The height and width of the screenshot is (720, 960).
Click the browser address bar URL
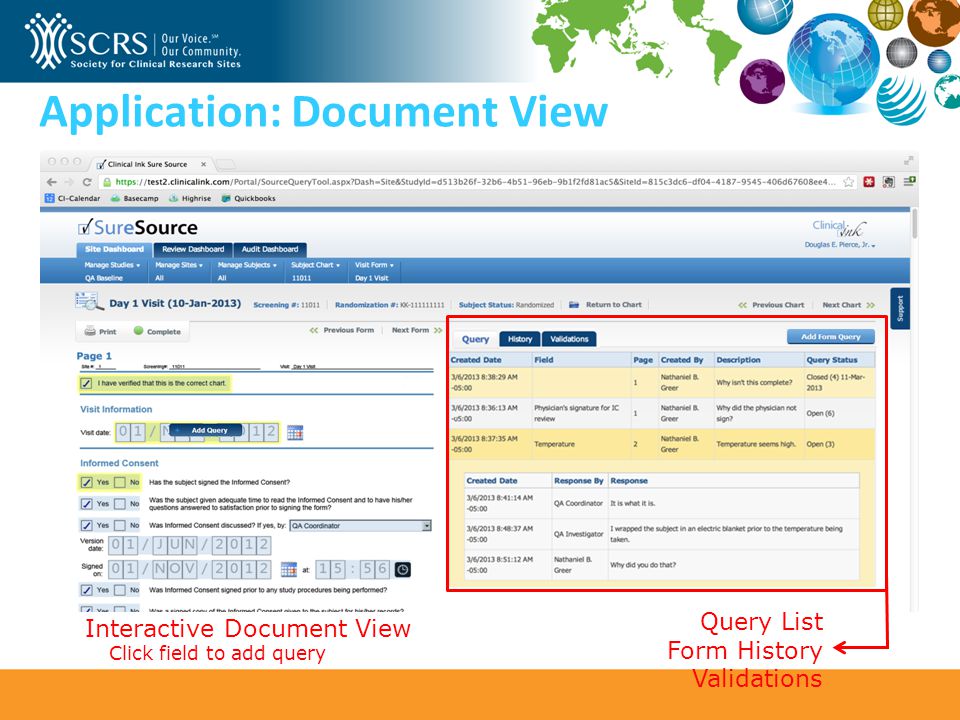475,182
